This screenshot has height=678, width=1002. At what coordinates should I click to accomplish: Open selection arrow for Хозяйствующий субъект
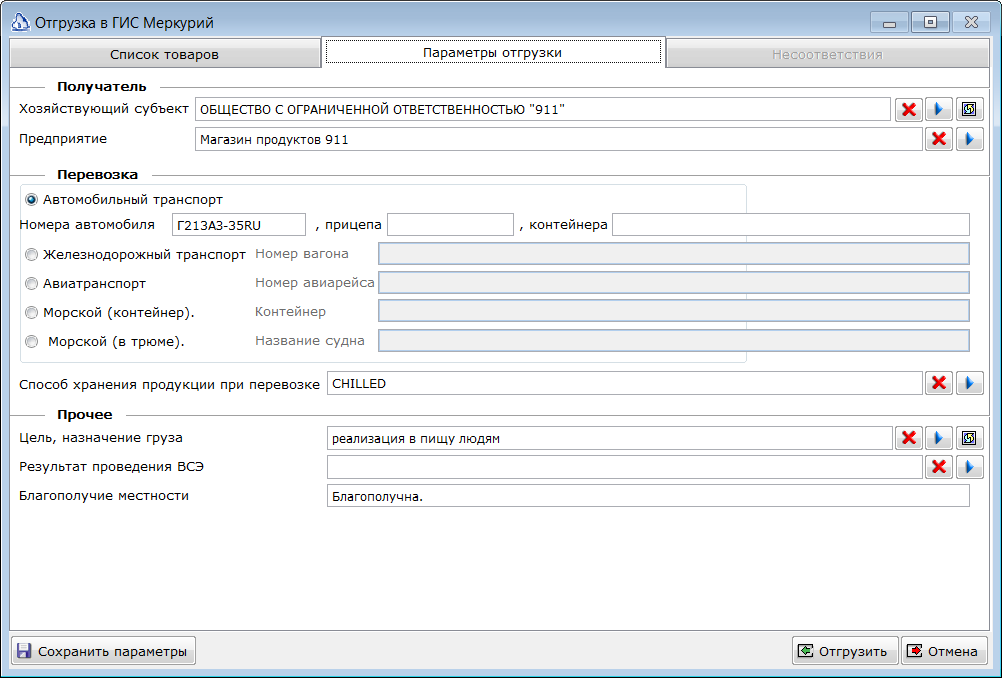[939, 109]
